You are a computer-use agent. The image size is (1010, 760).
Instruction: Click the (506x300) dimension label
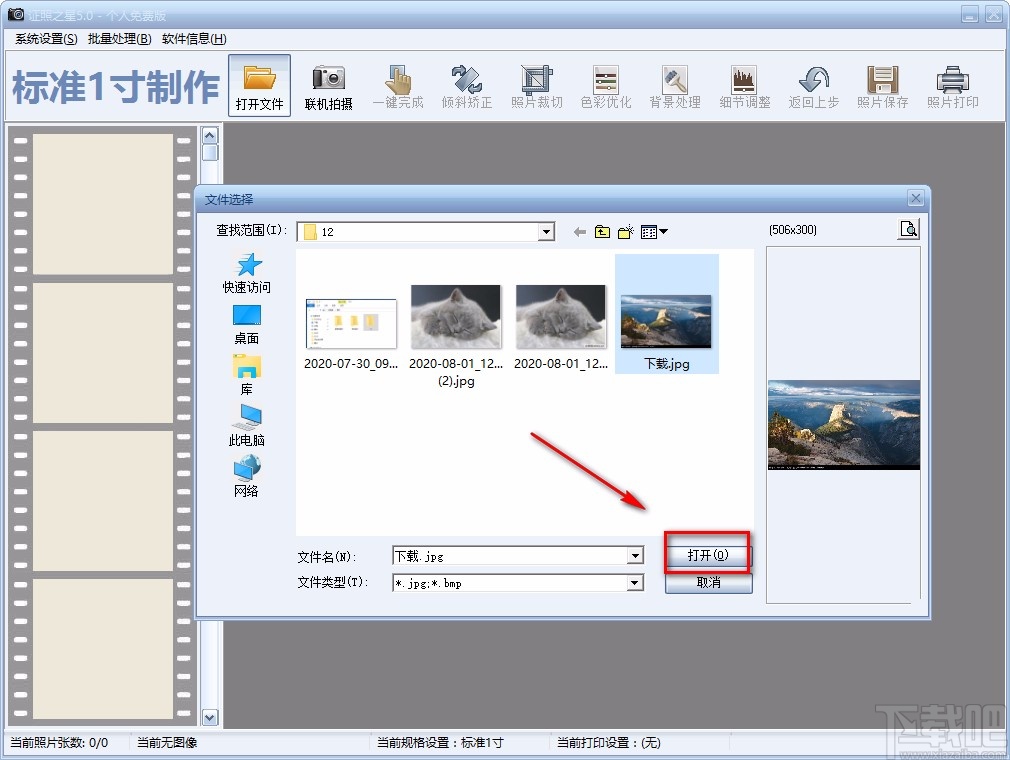click(793, 230)
